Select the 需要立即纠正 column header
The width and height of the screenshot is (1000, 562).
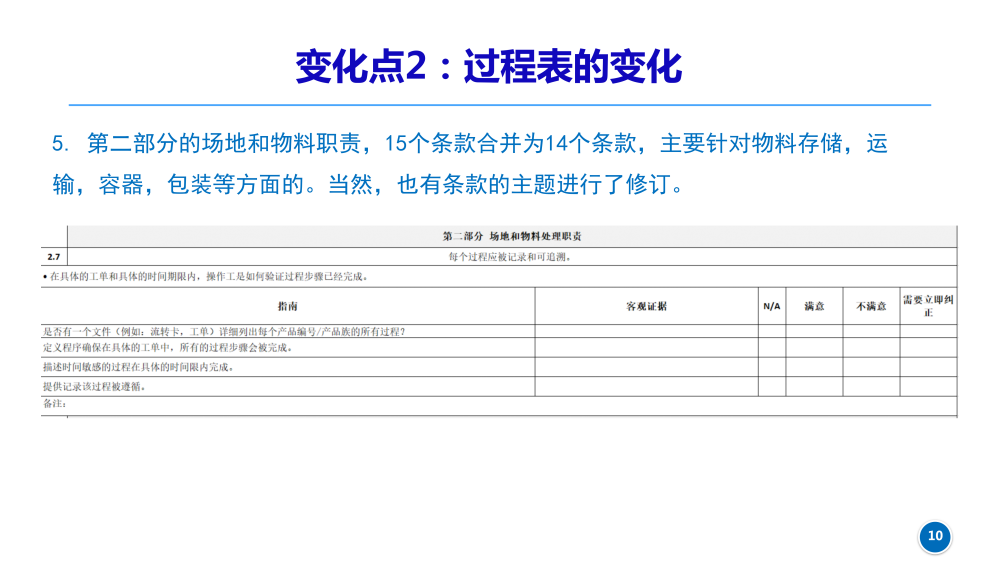928,306
